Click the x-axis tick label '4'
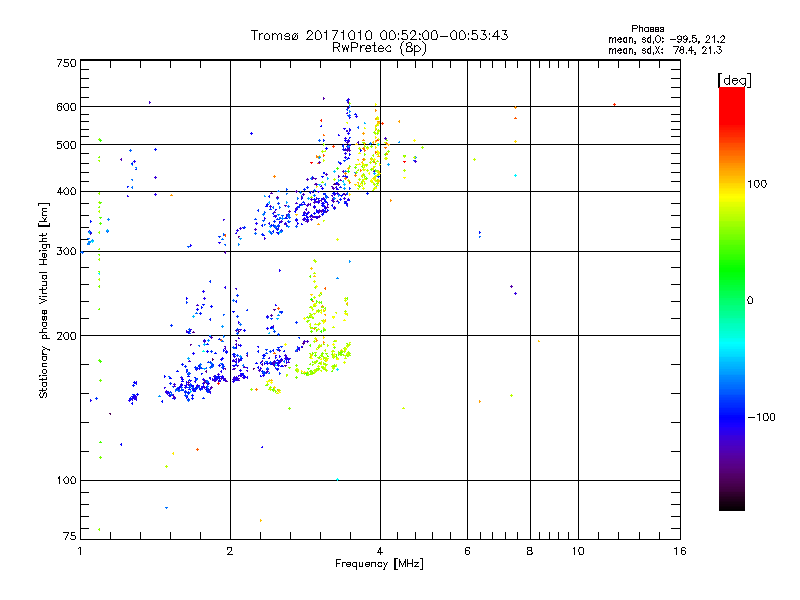800x600 pixels. click(380, 551)
